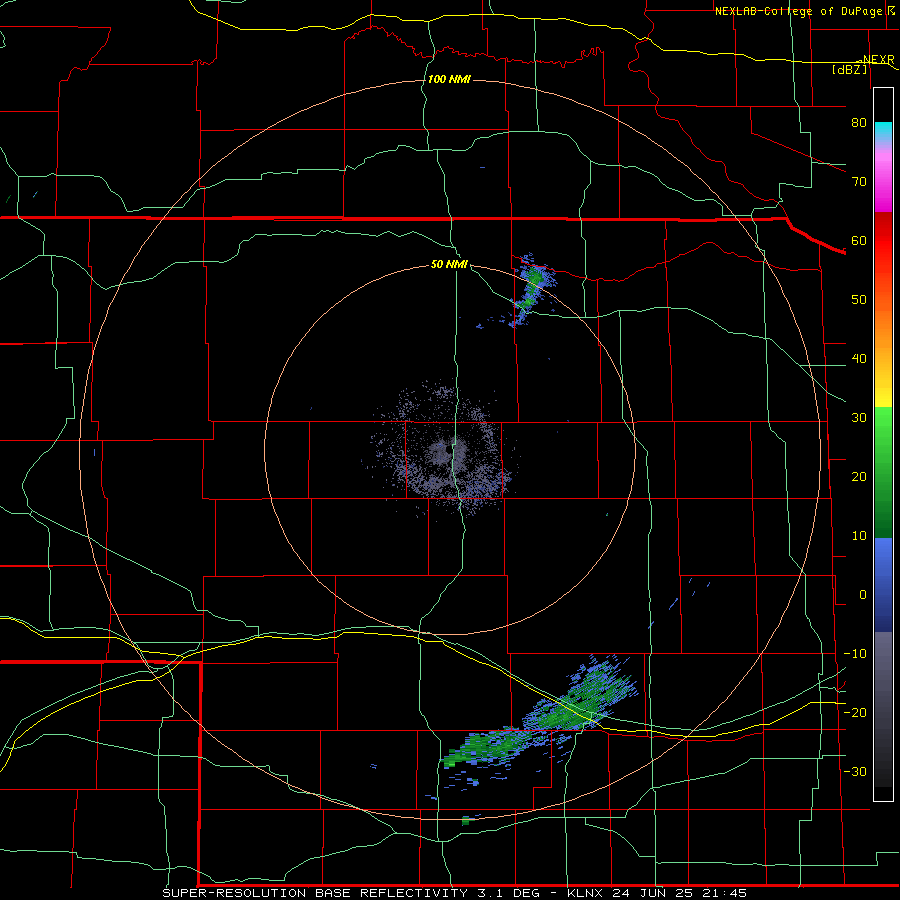The height and width of the screenshot is (900, 900).
Task: Click the '0' value on dBZ scale
Action: point(863,595)
